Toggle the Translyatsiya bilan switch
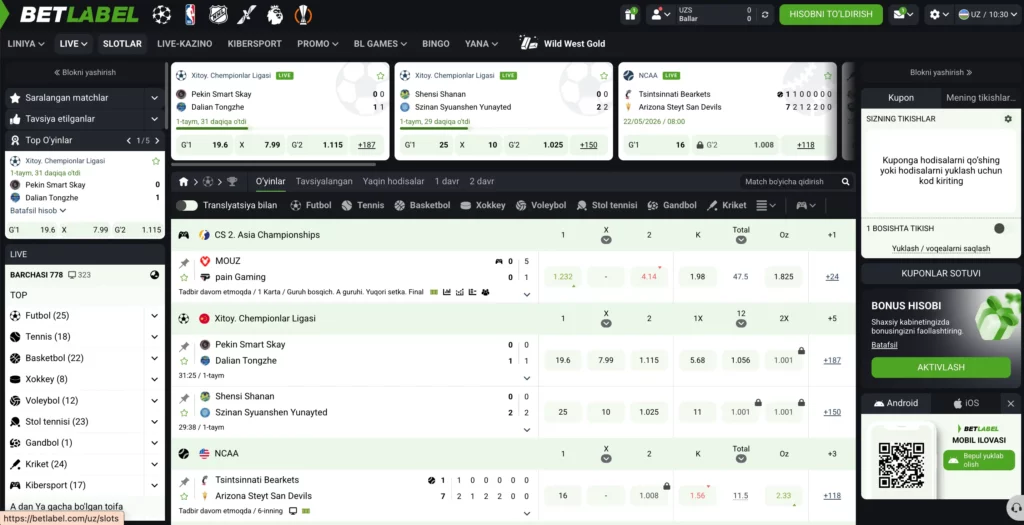The image size is (1024, 525). coord(187,205)
